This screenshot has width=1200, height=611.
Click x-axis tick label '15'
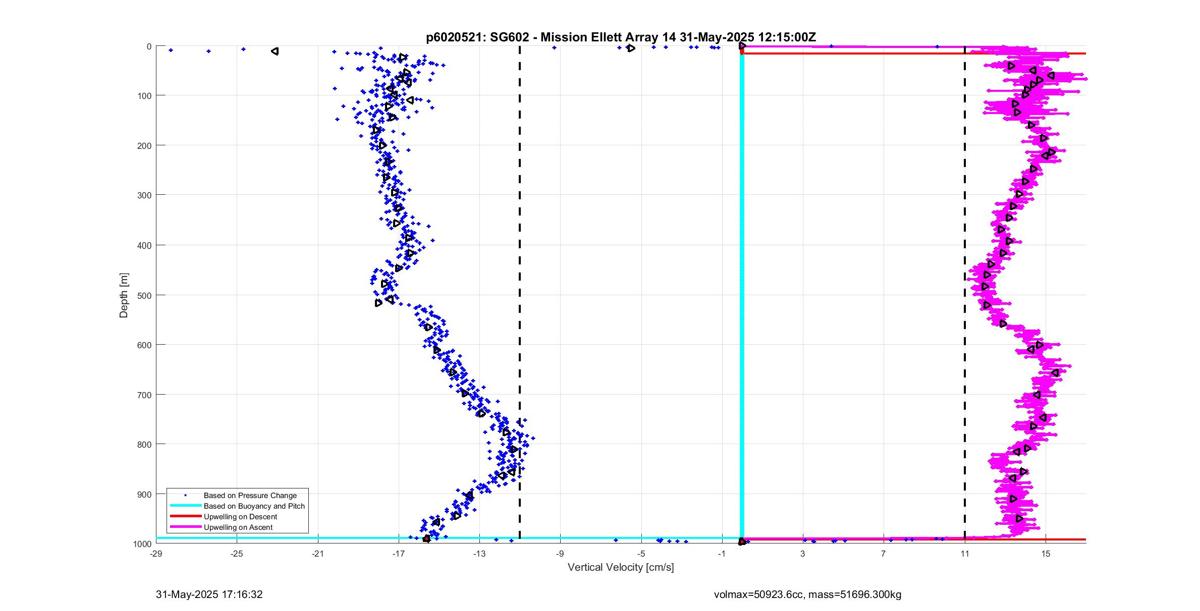(1046, 552)
